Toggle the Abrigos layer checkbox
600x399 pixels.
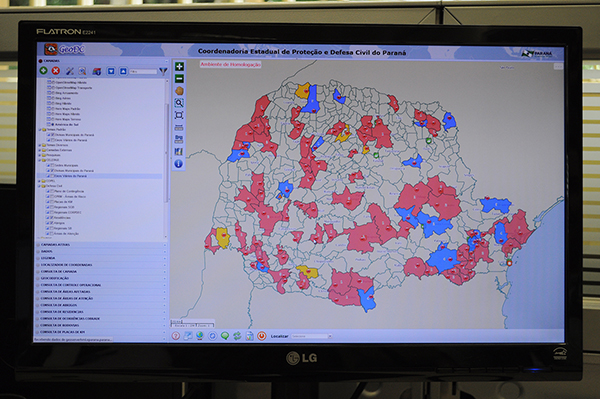click(x=52, y=223)
